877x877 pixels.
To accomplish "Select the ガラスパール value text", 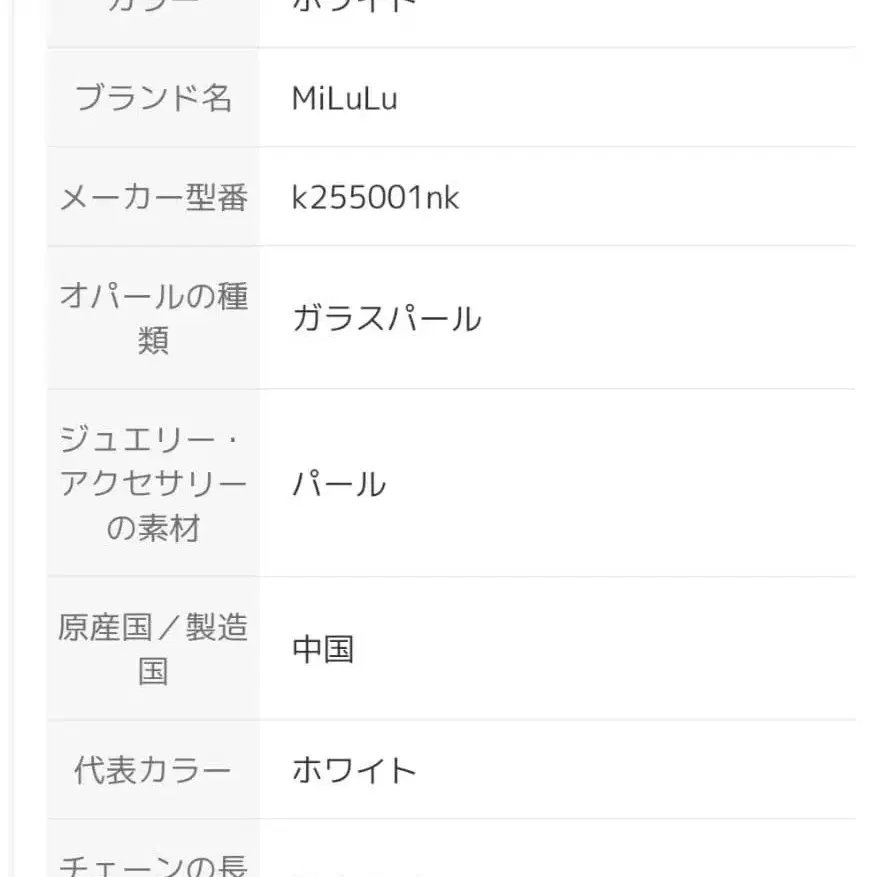I will pyautogui.click(x=386, y=319).
